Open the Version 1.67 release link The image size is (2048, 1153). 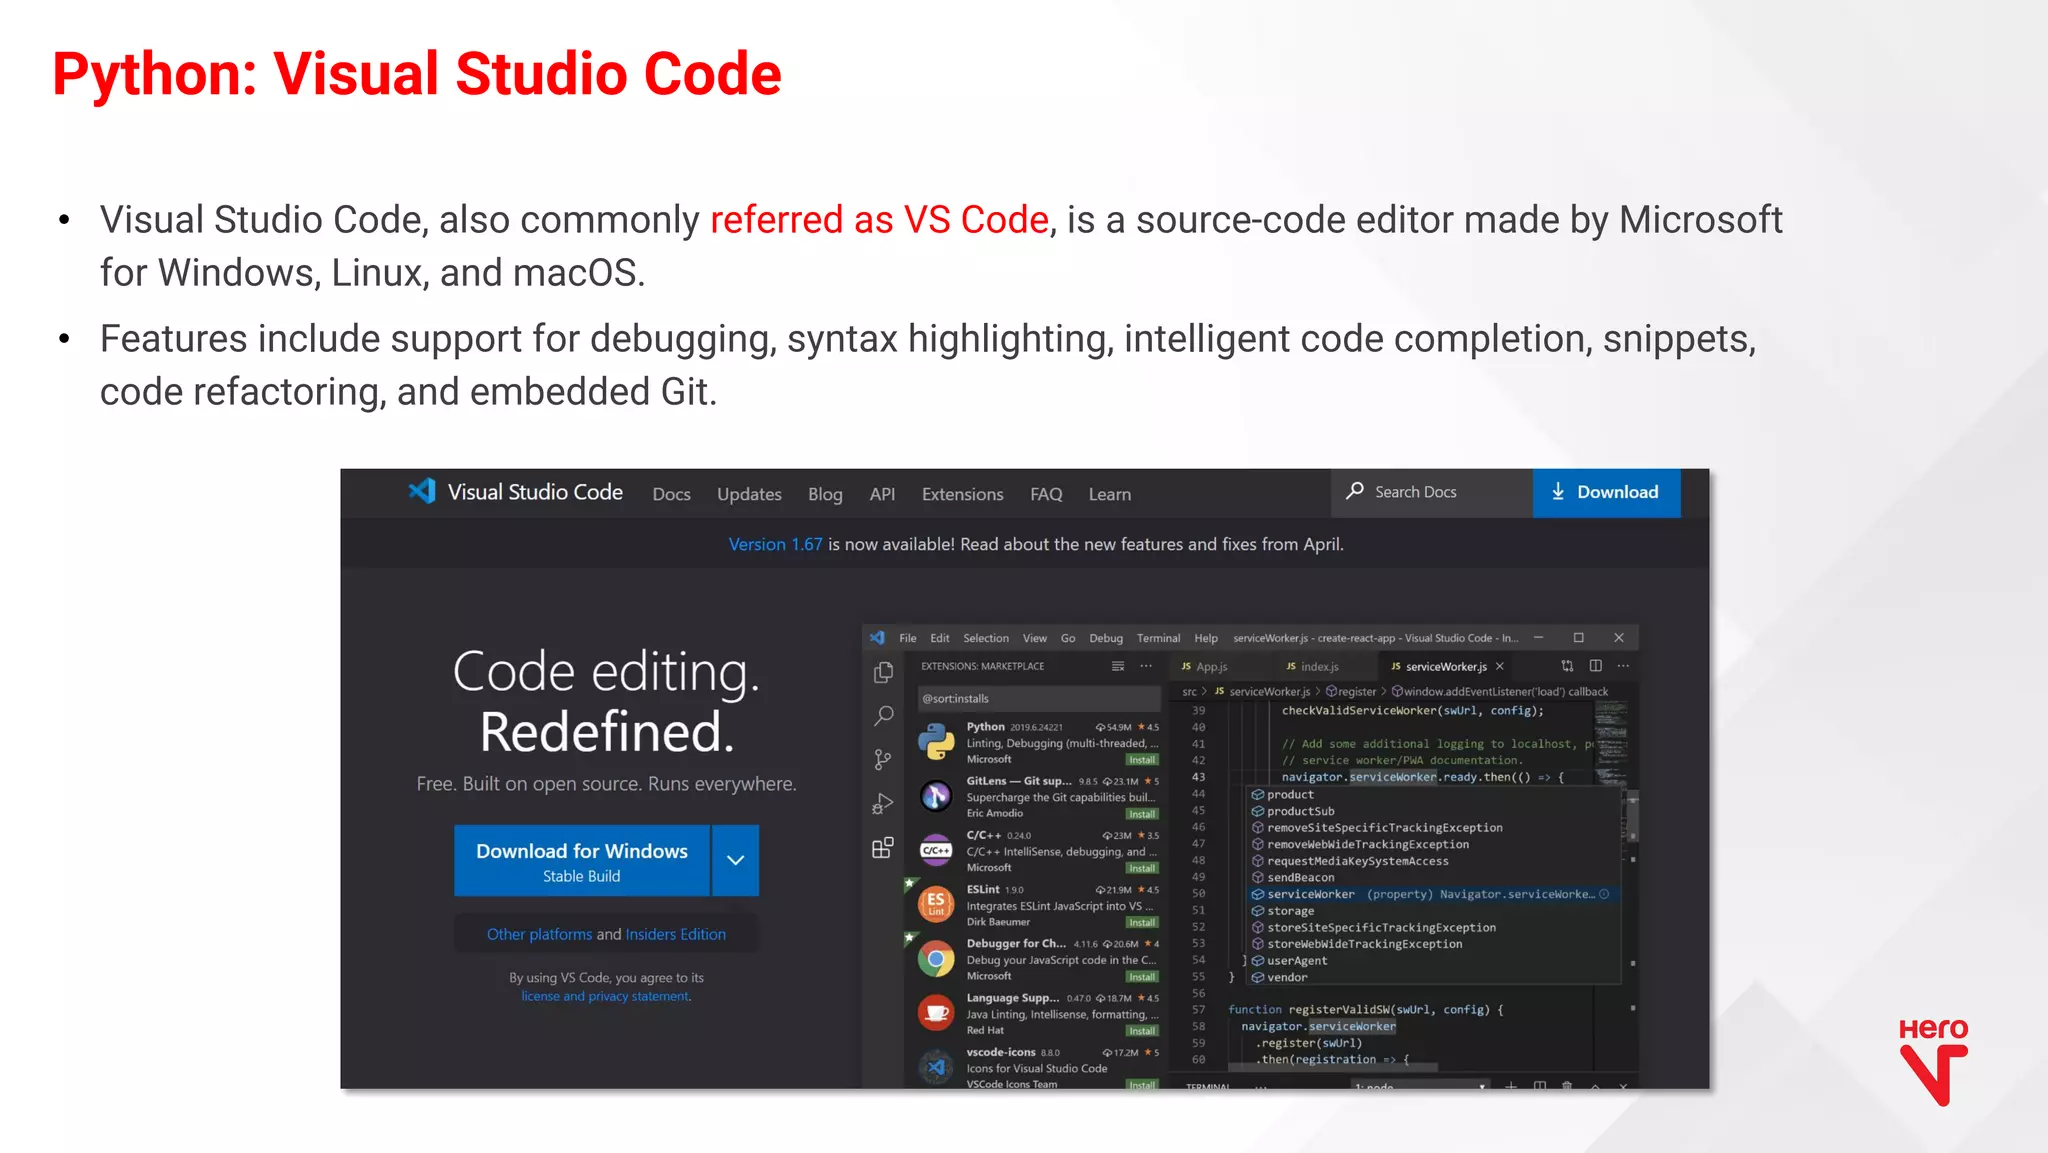point(775,544)
